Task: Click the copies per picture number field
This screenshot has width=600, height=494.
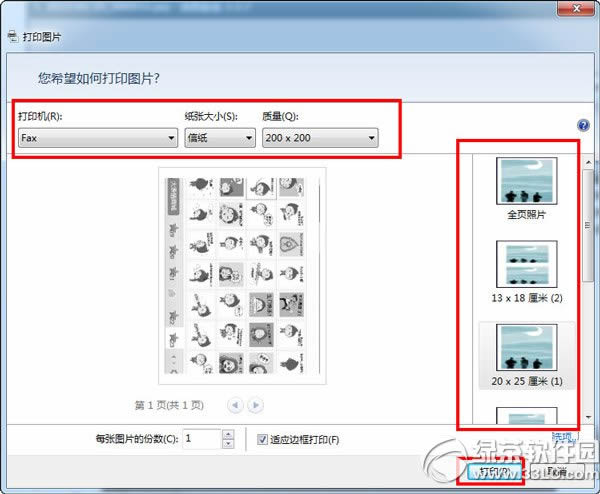Action: tap(203, 439)
